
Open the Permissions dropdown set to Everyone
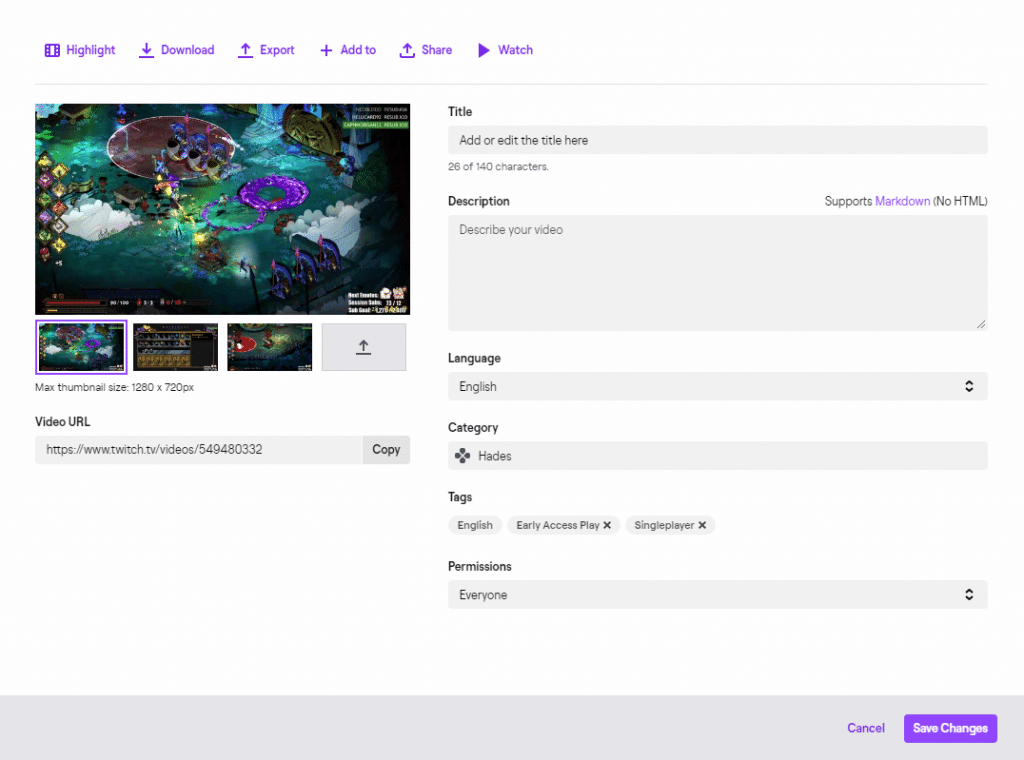[x=716, y=594]
